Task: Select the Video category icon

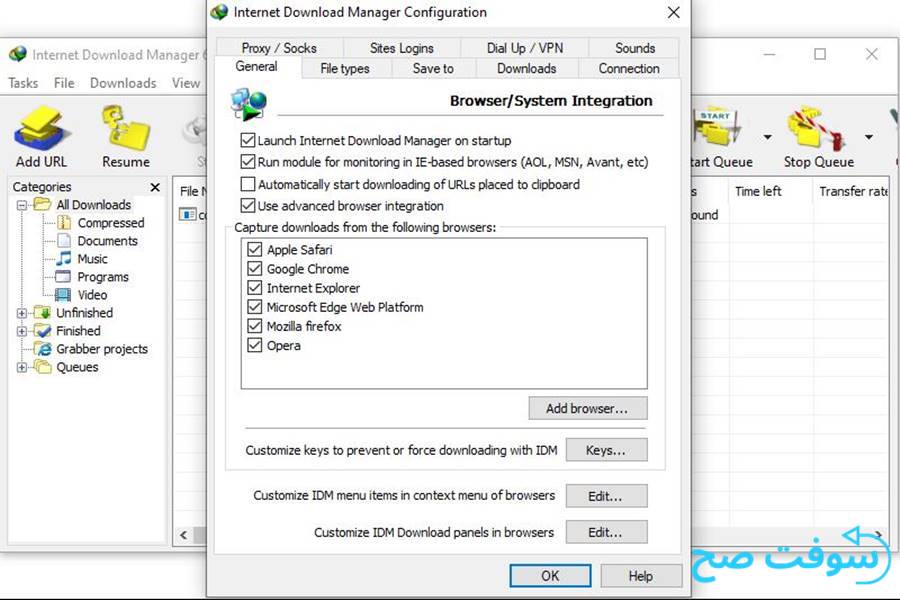Action: pos(63,295)
